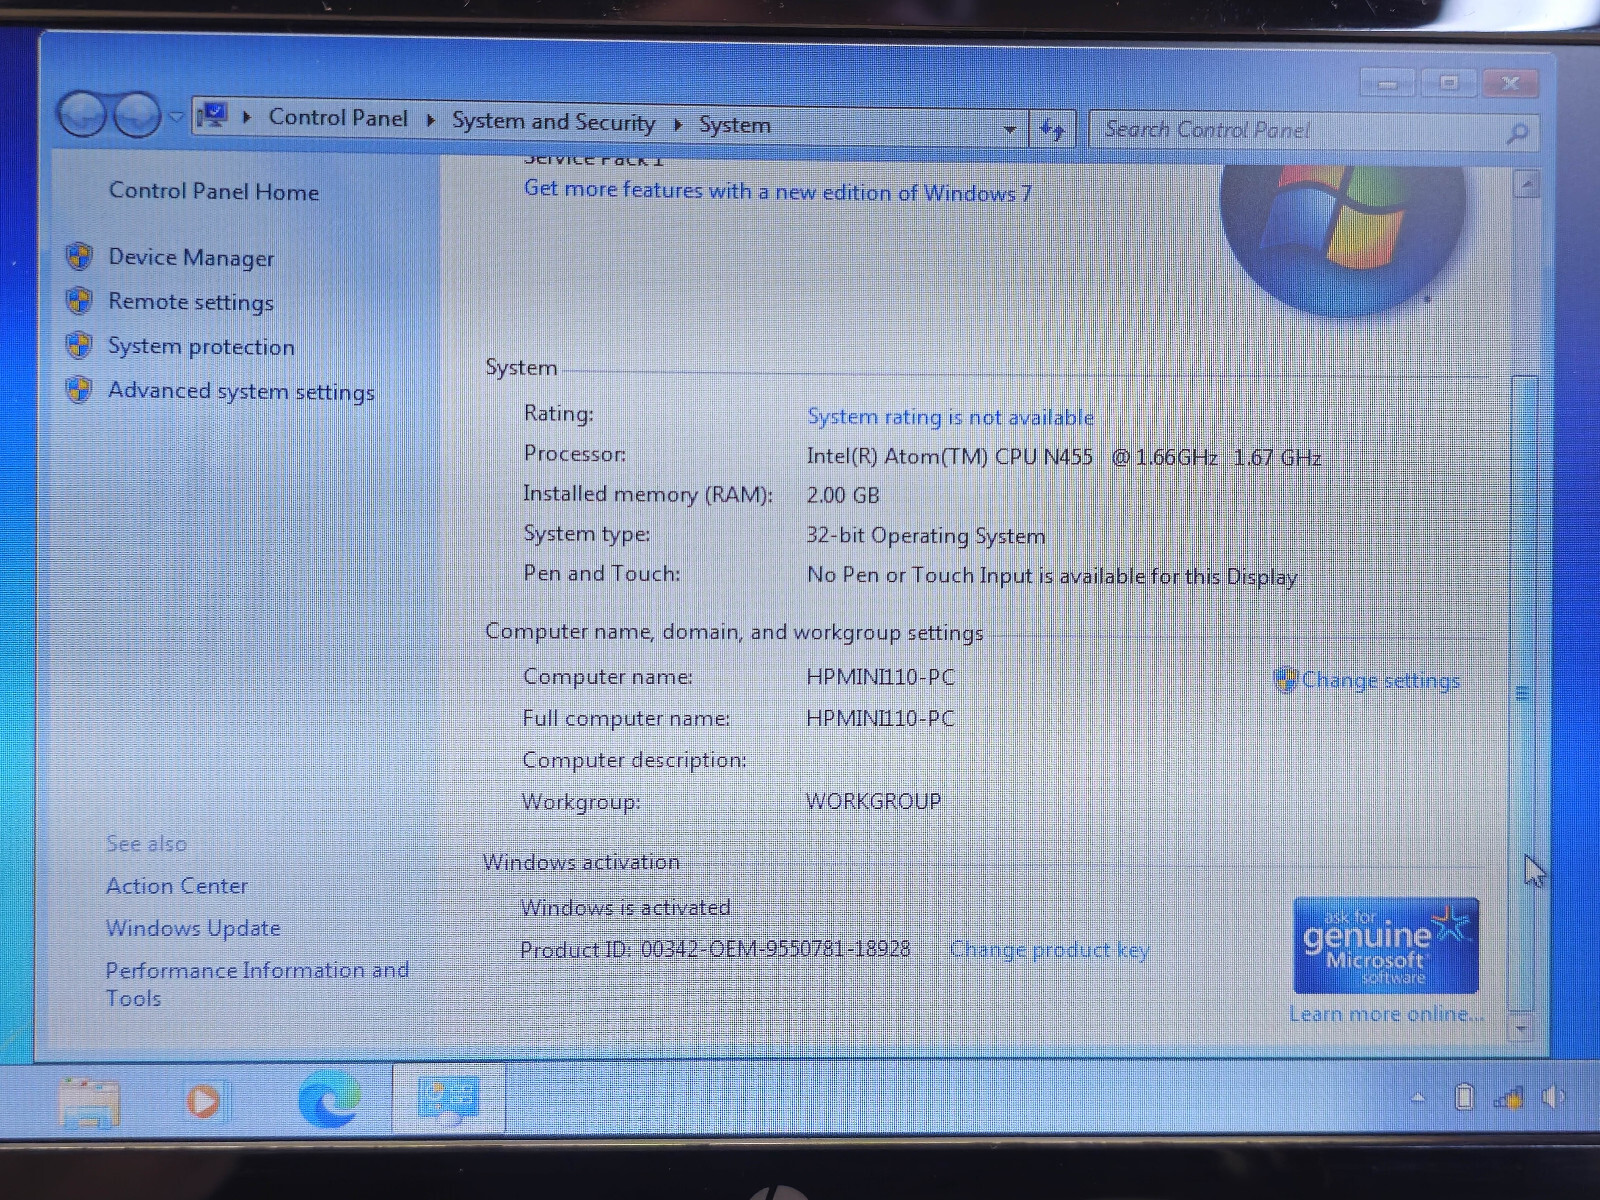Viewport: 1600px width, 1200px height.
Task: Select System and Security breadcrumb
Action: pyautogui.click(x=553, y=122)
